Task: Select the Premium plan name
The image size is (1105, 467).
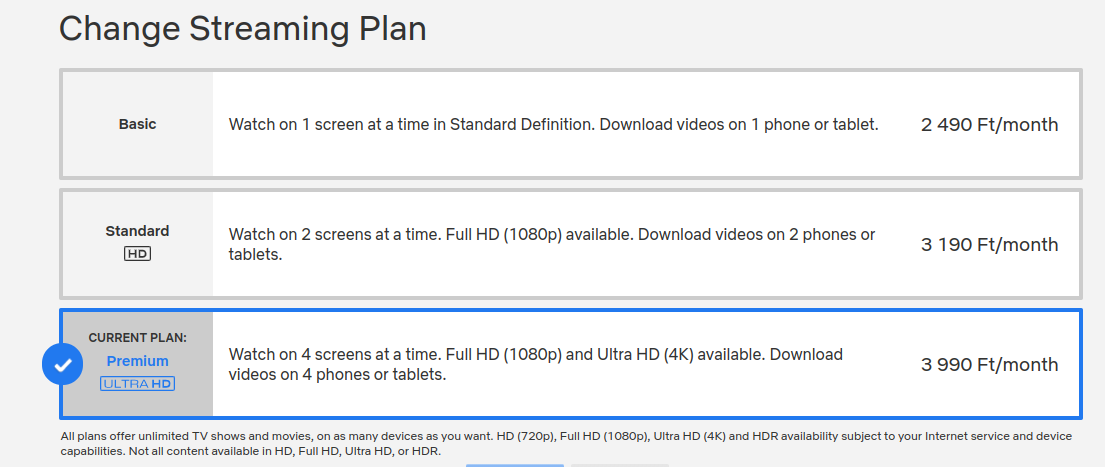Action: point(137,361)
